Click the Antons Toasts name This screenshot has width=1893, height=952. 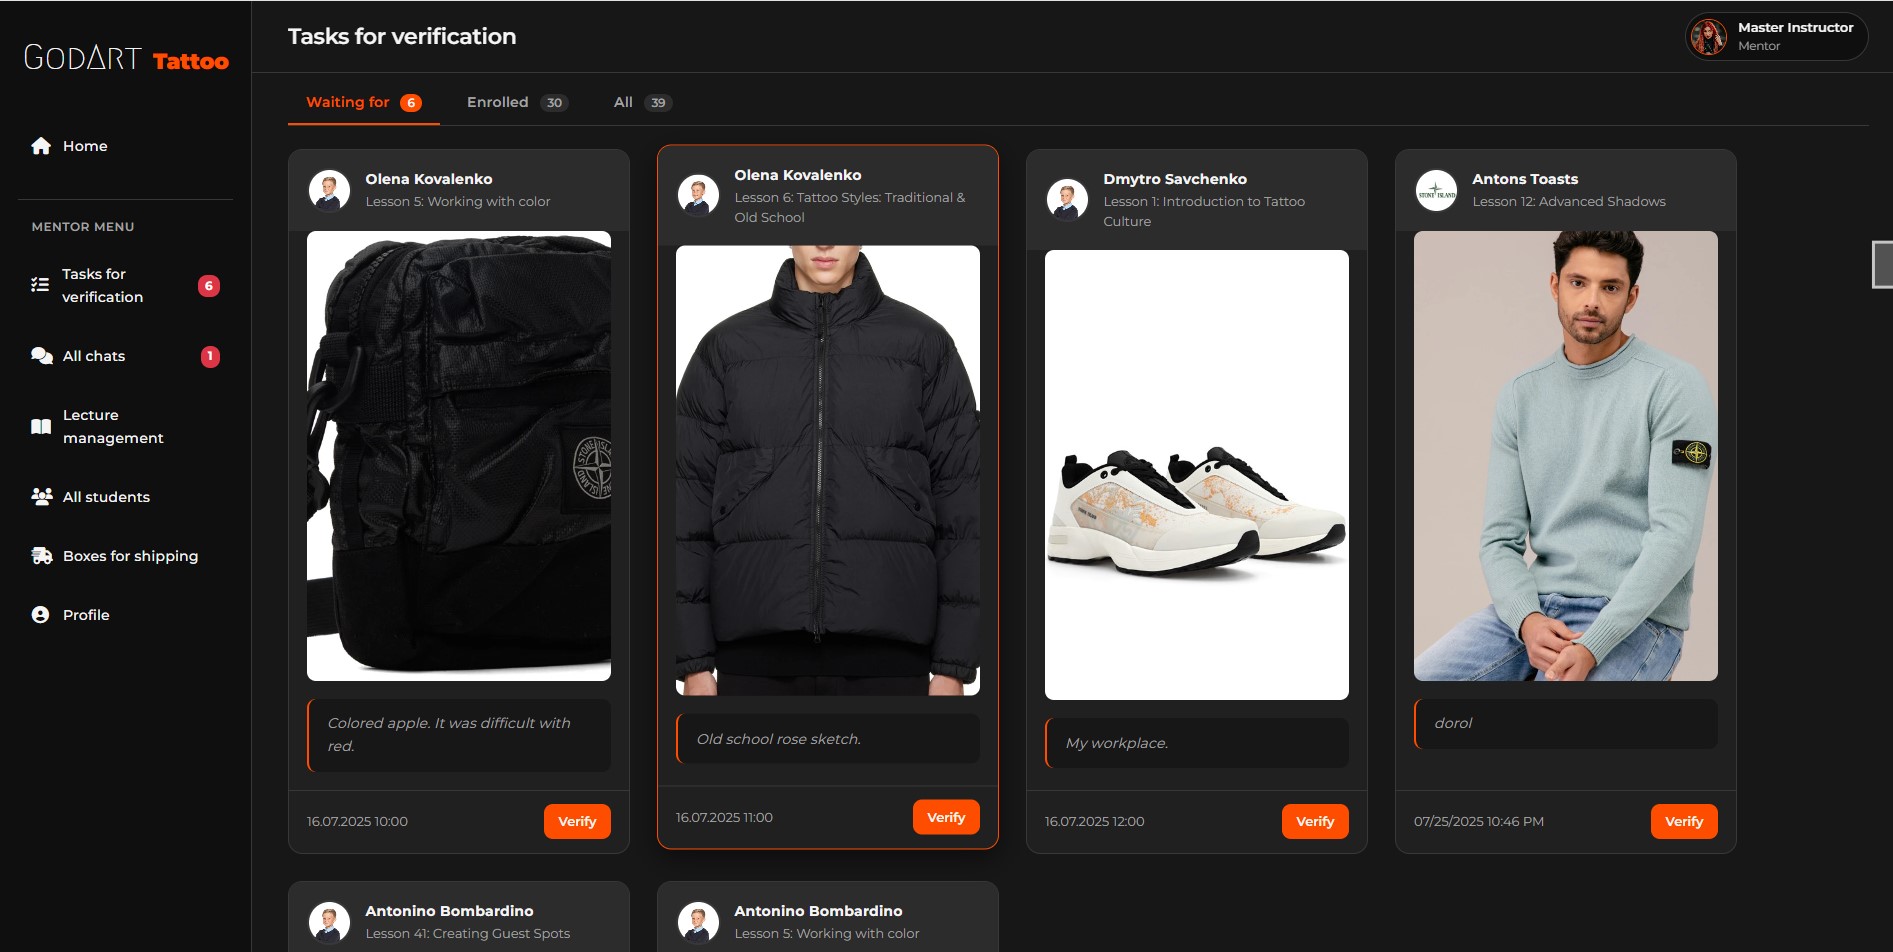coord(1525,179)
